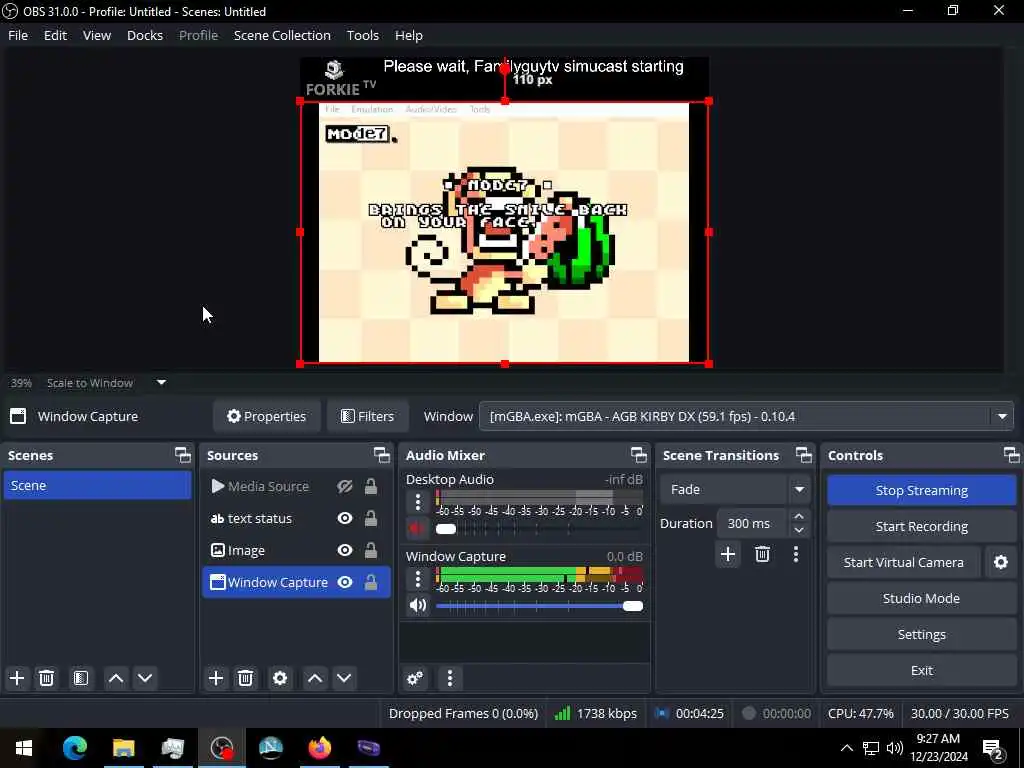Pop out the Scenes dock
The height and width of the screenshot is (768, 1024).
pyautogui.click(x=183, y=455)
